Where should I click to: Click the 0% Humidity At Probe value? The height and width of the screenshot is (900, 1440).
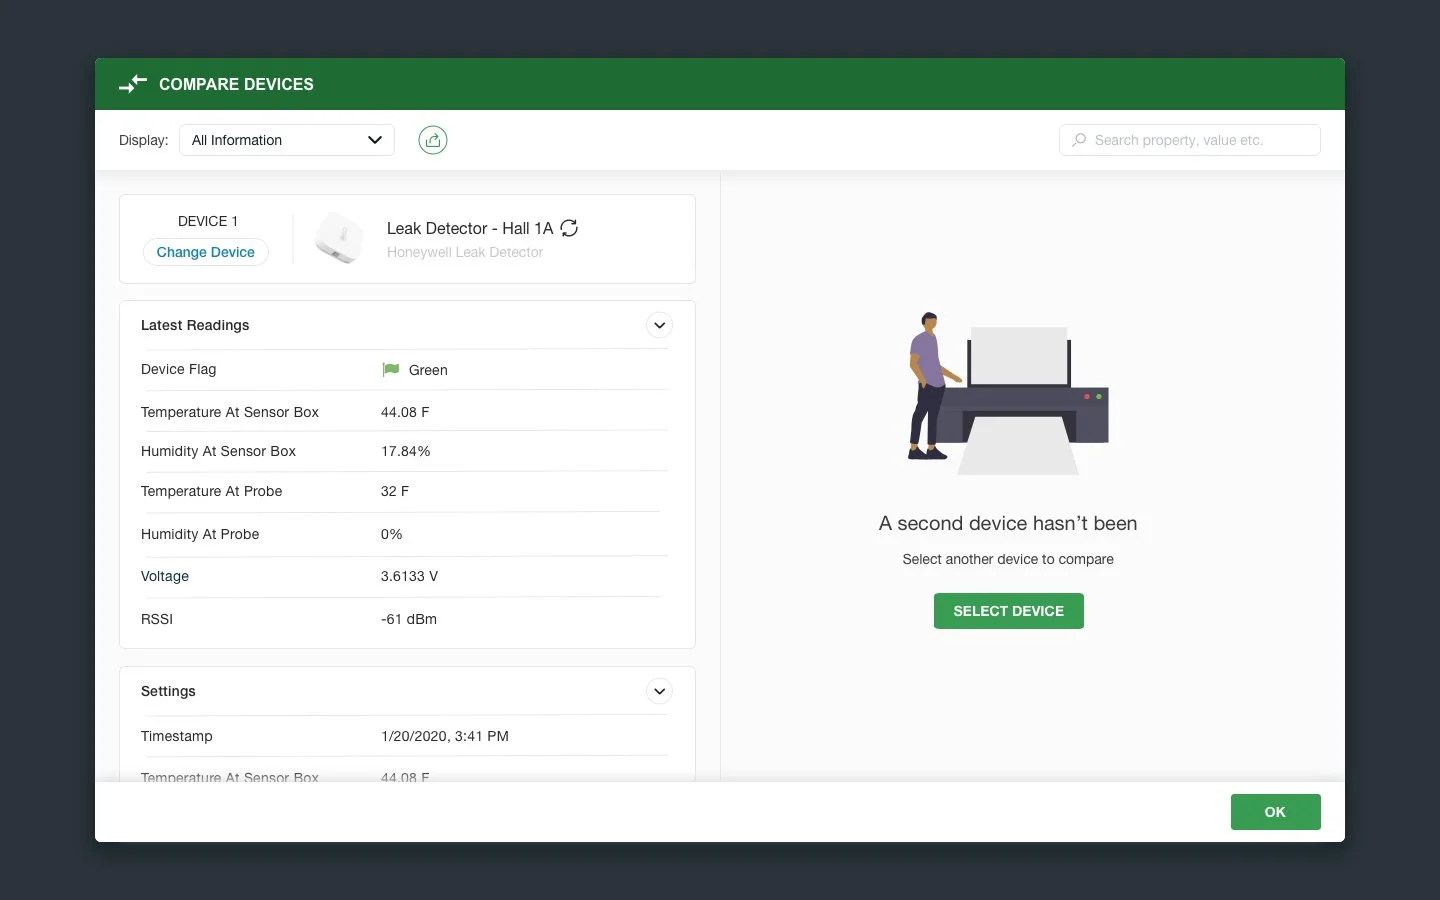pos(392,534)
